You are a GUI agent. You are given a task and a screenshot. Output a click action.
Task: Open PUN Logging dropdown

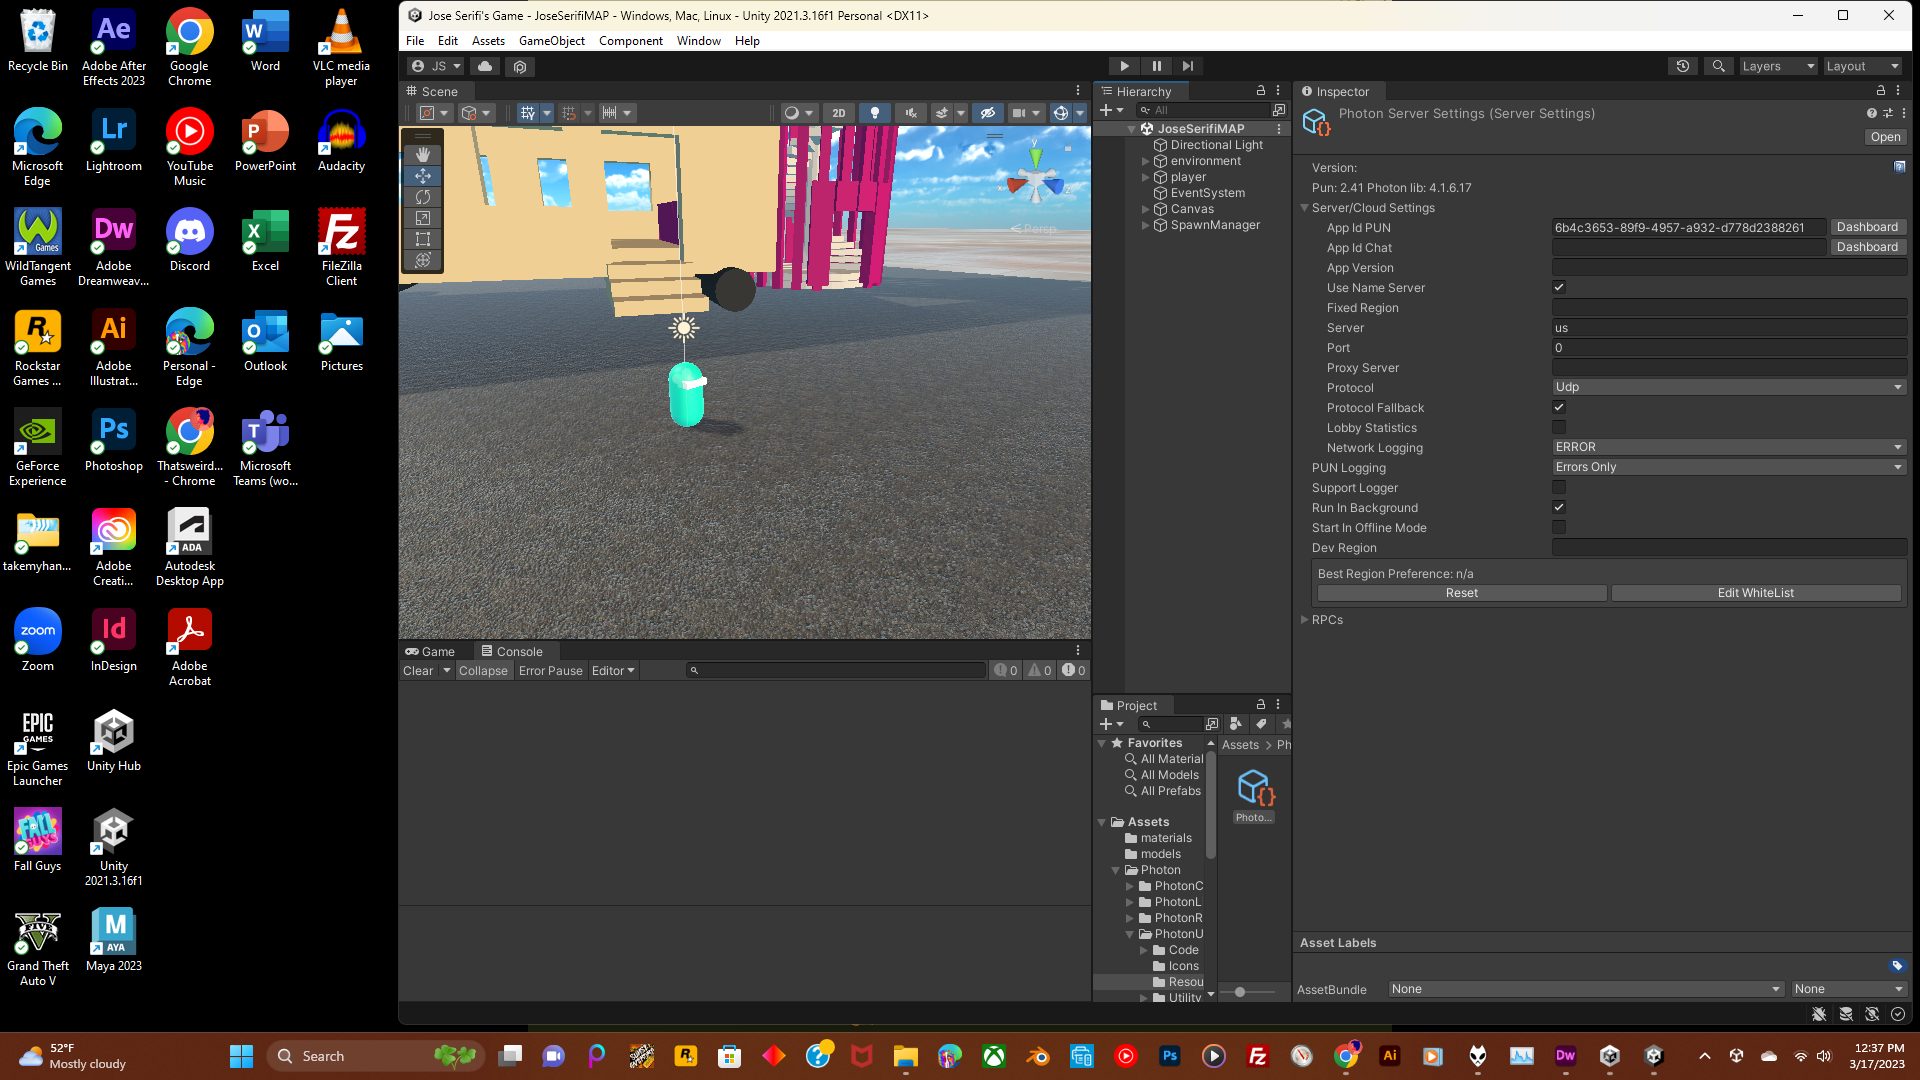coord(1728,467)
